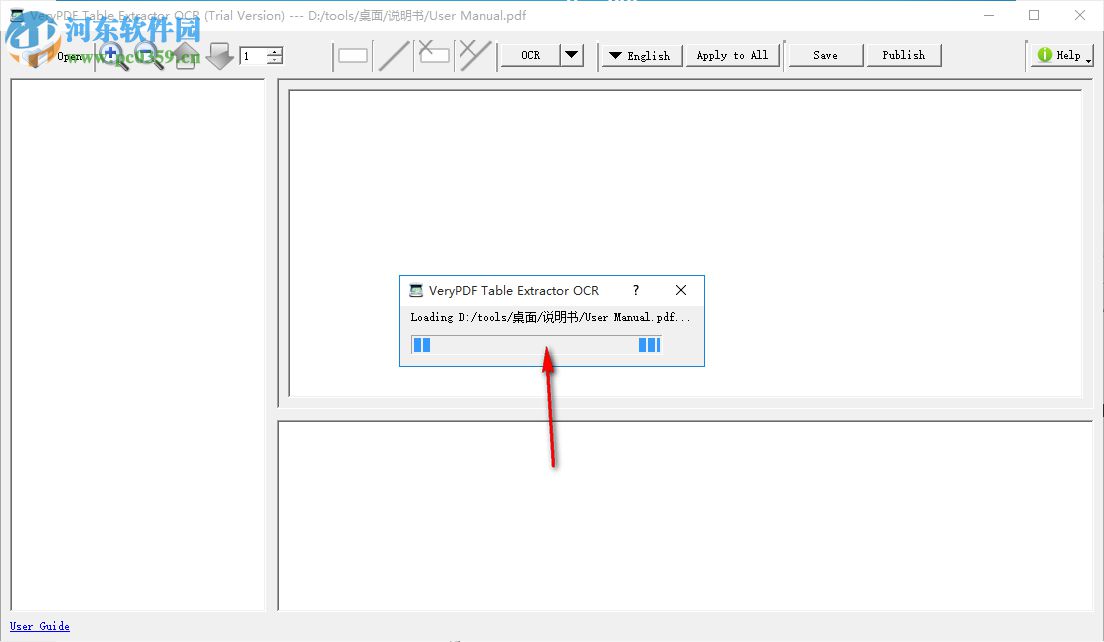Click the loading progress bar

pyautogui.click(x=535, y=344)
